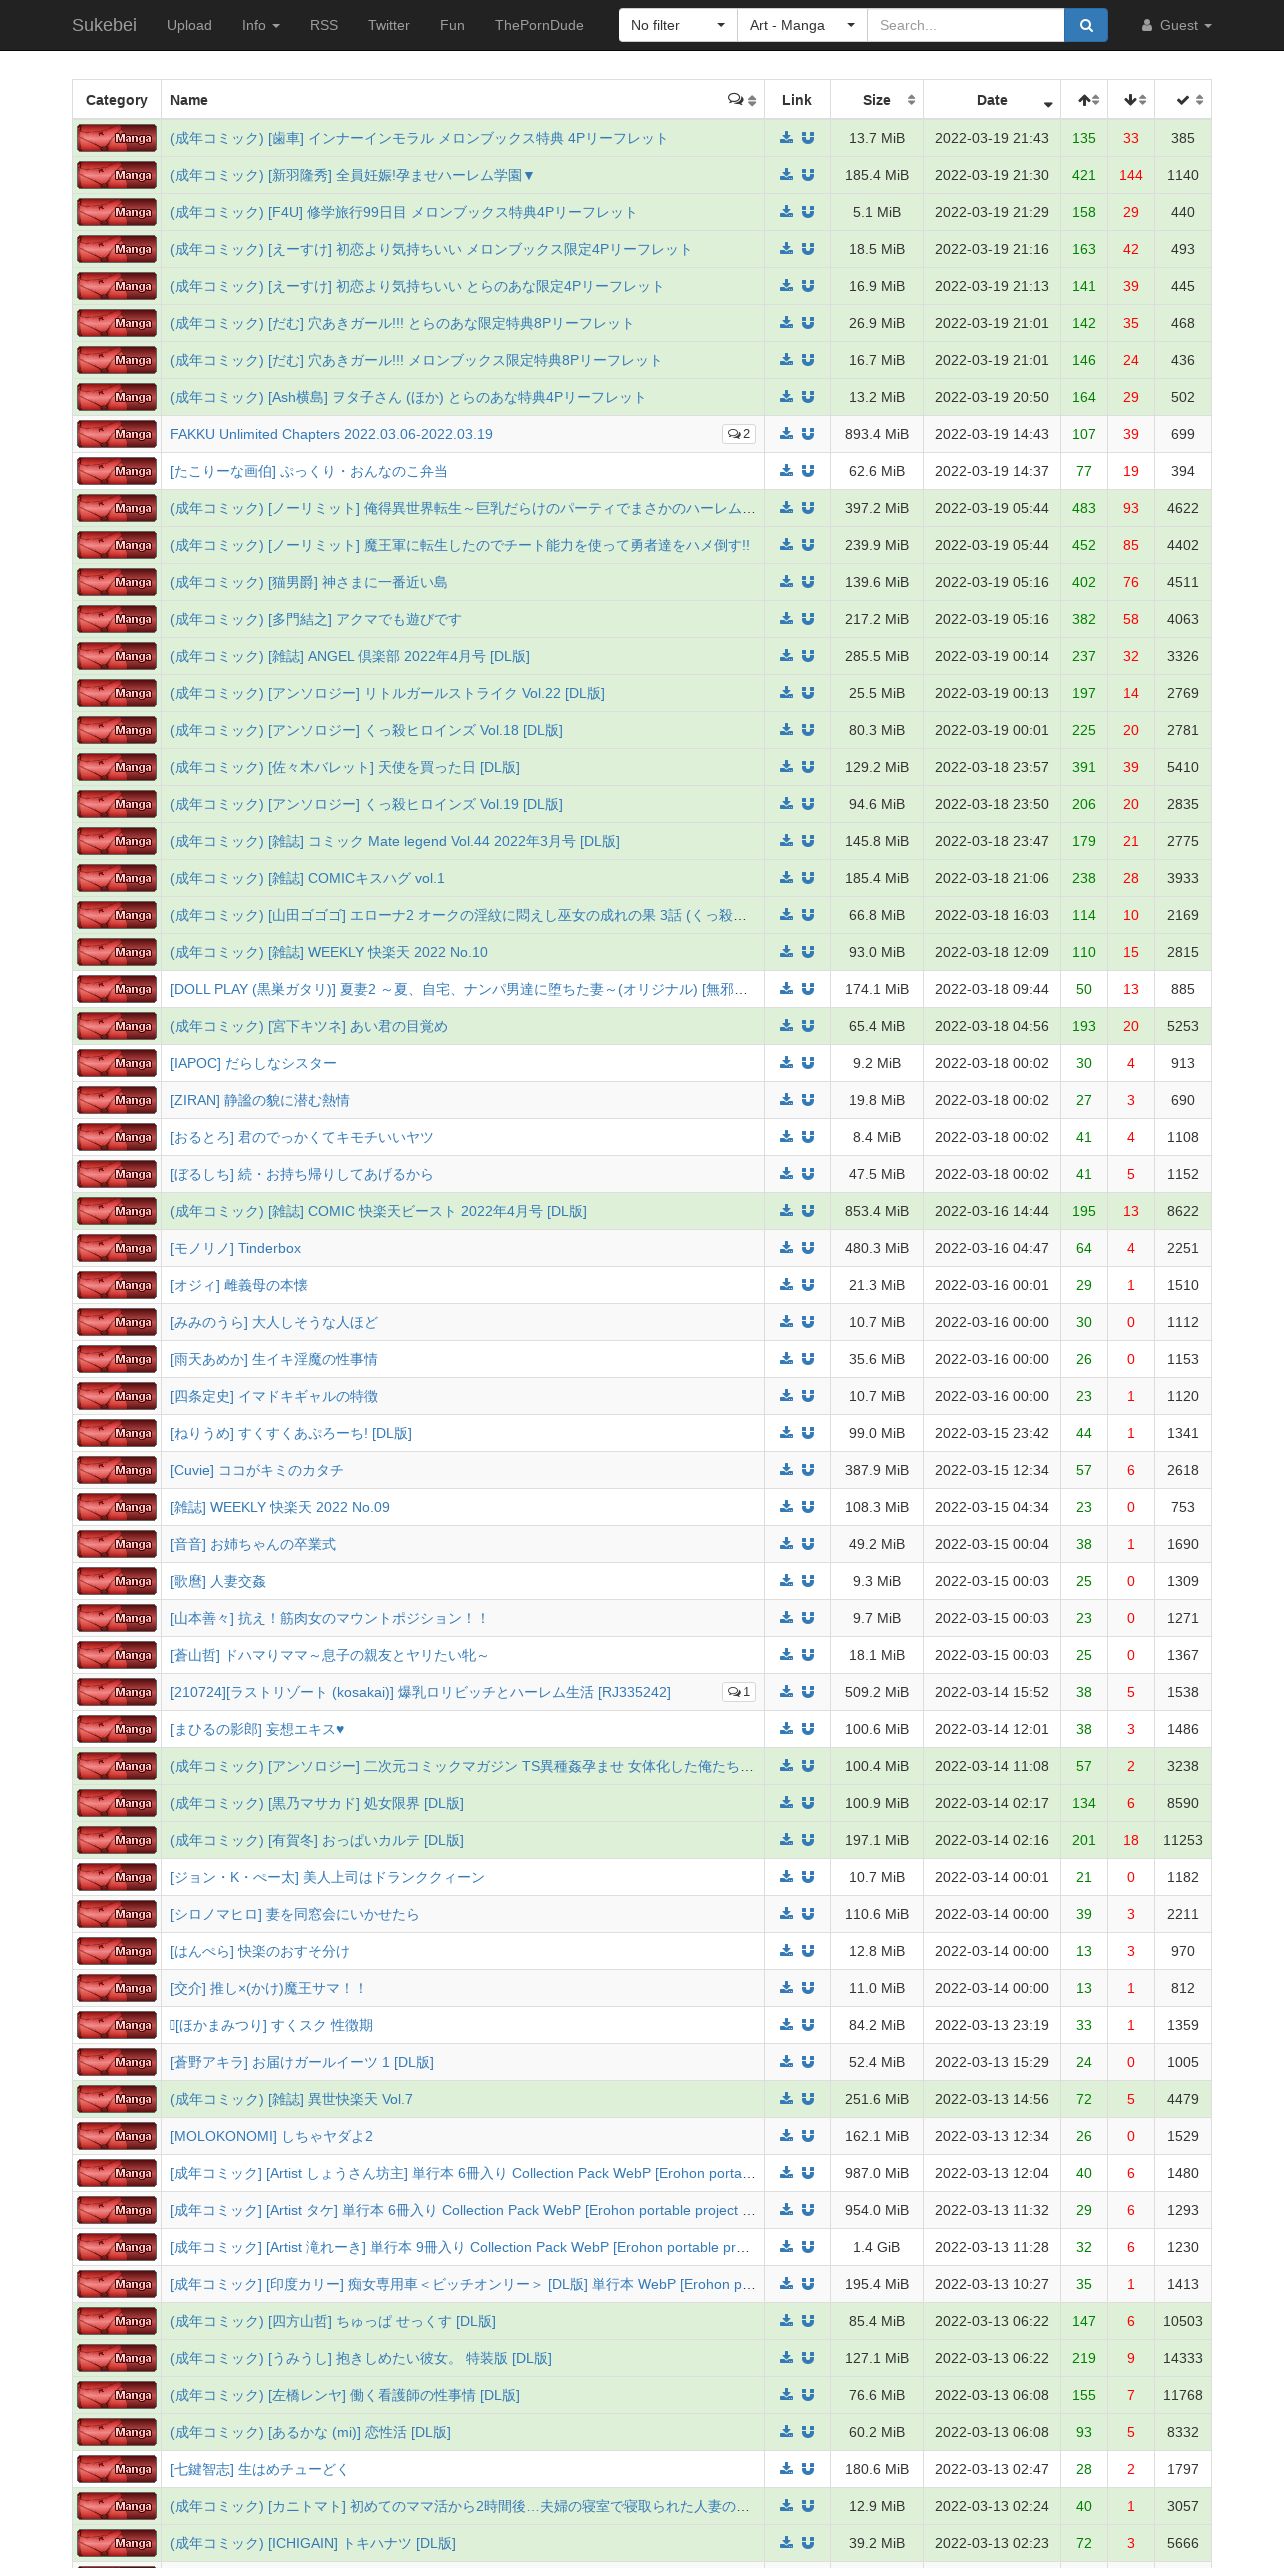1284x2568 pixels.
Task: Open magnet link for the [Cuvie] row
Action: point(808,1470)
